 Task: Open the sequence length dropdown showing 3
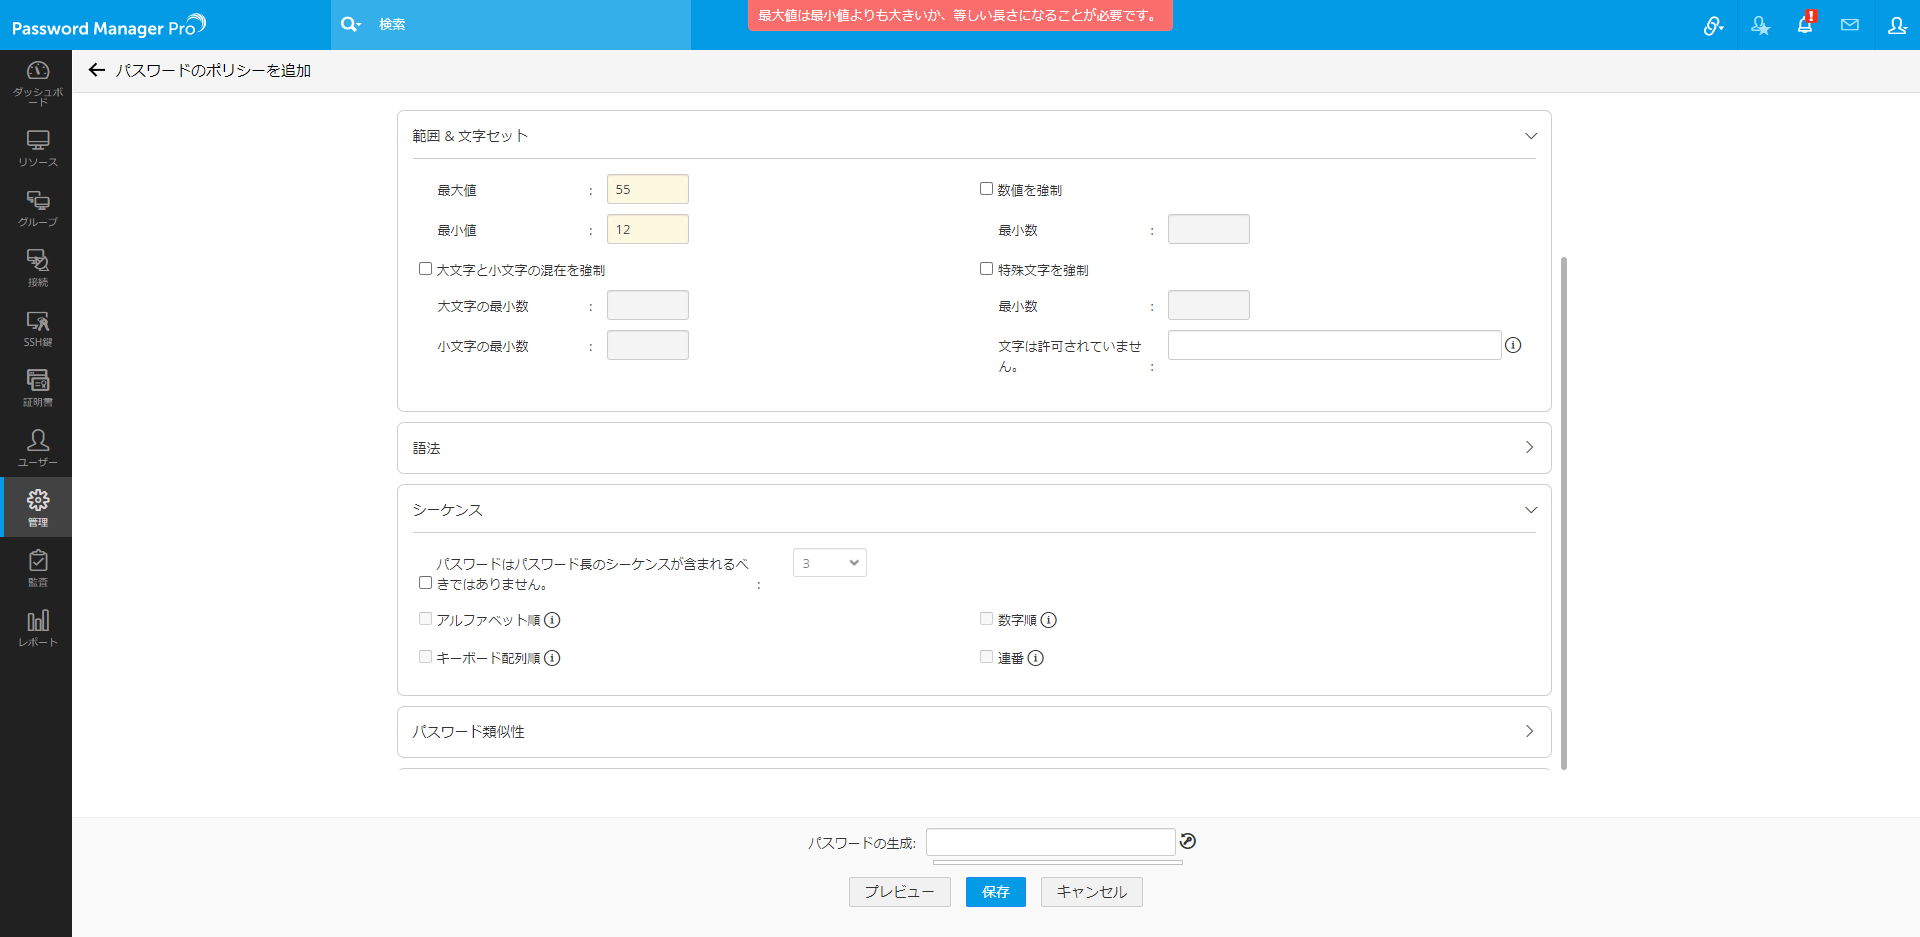[830, 563]
